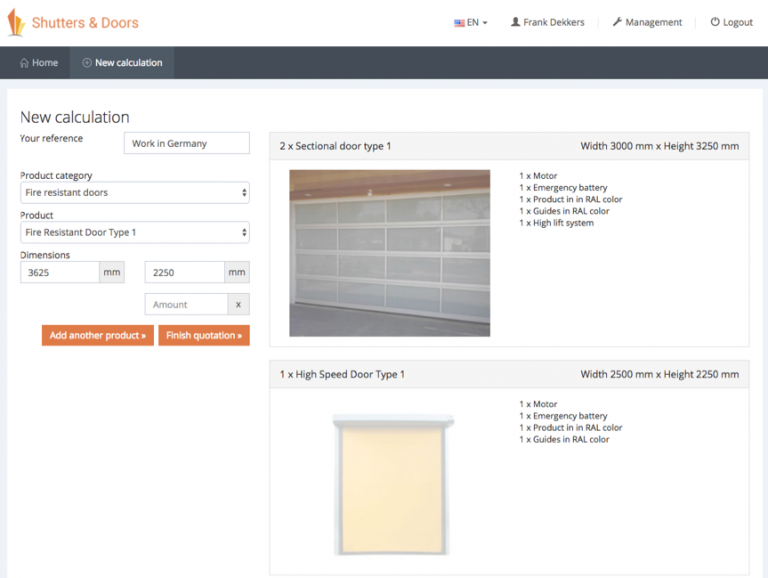The height and width of the screenshot is (578, 768).
Task: Click Width 3000 mm x Height 3250 mm
Action: [x=660, y=146]
